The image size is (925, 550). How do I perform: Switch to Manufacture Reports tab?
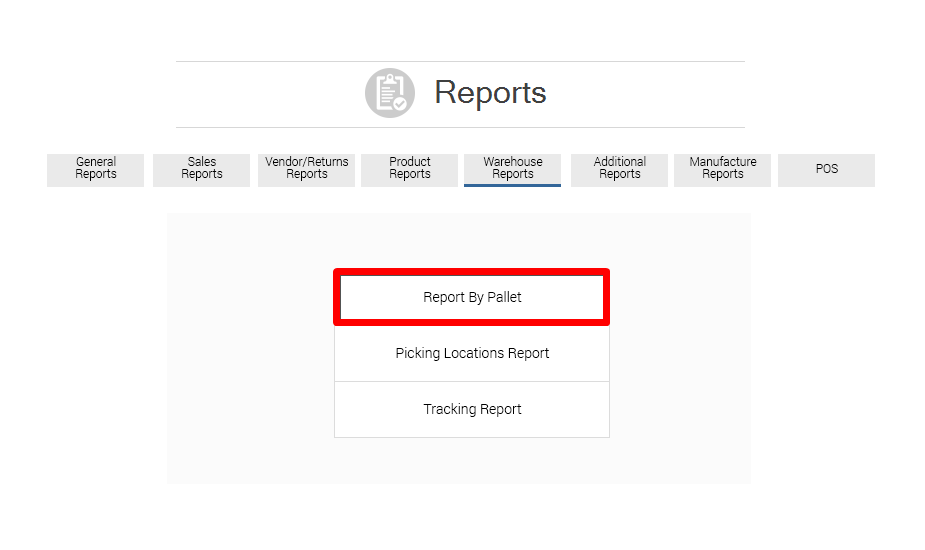pos(723,168)
